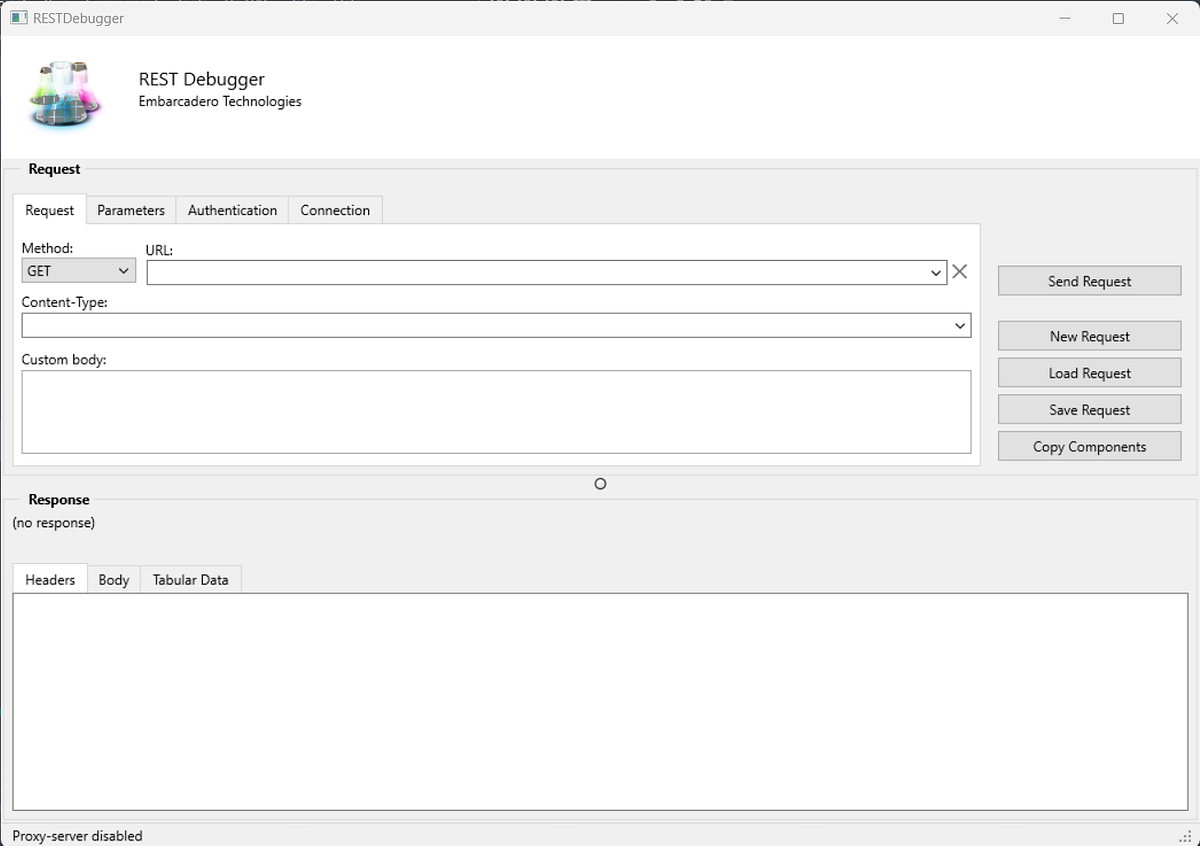The width and height of the screenshot is (1200, 846).
Task: Click the splitter grip between Request and Response
Action: coord(600,483)
